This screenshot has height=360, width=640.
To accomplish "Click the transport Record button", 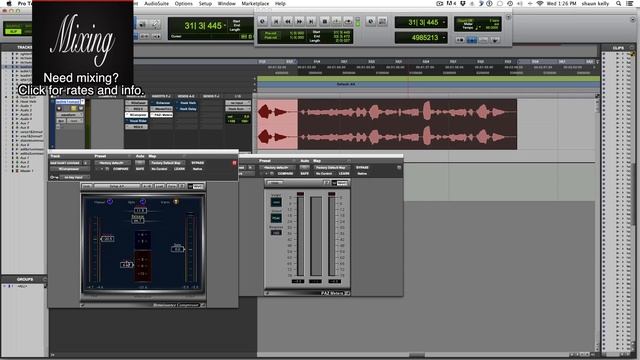I will 348,21.
